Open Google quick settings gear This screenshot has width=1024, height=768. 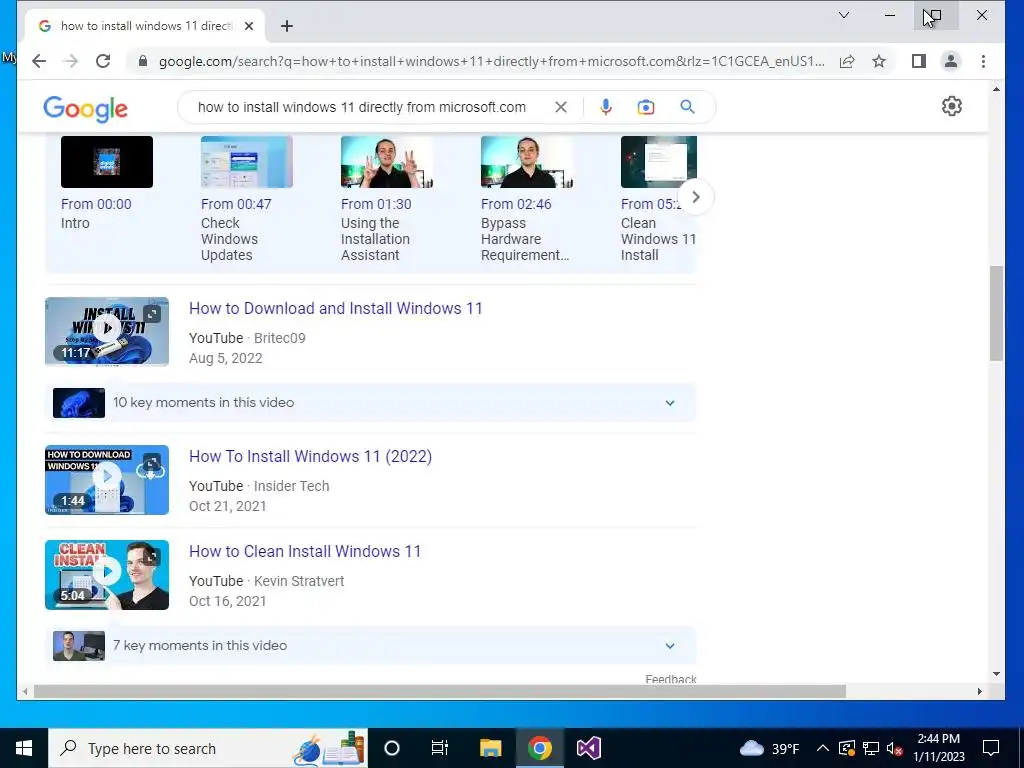click(952, 106)
